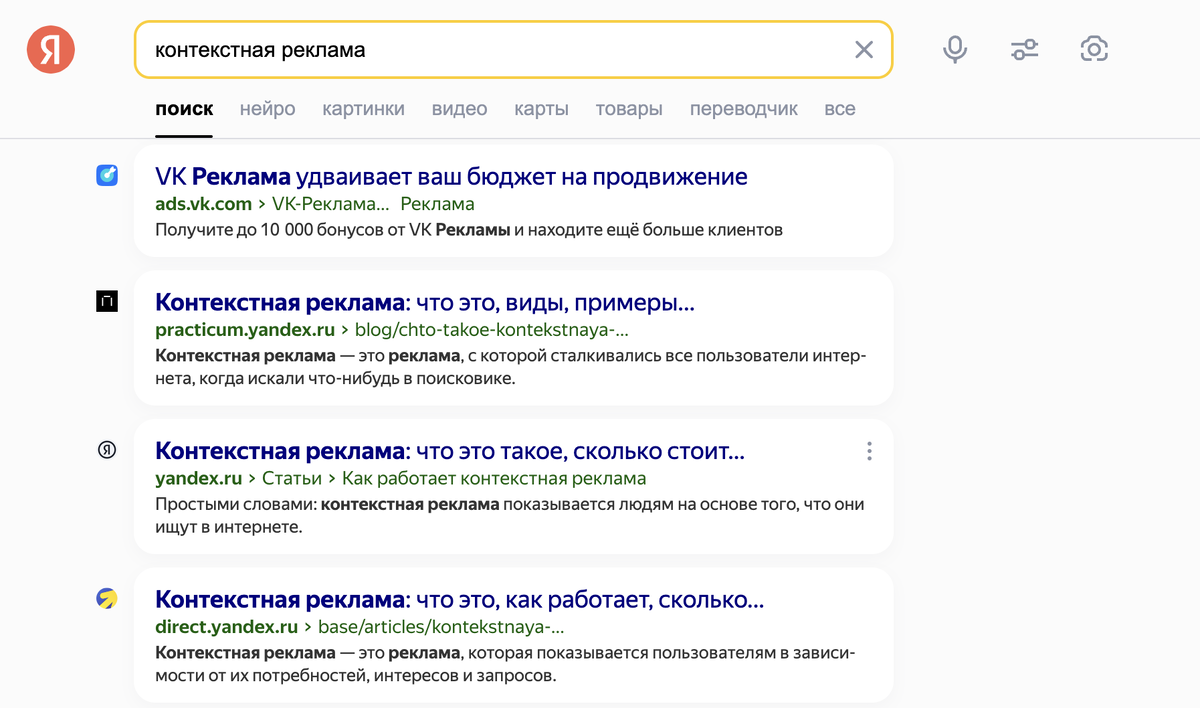Image resolution: width=1200 pixels, height=708 pixels.
Task: Switch to the картинки tab
Action: pyautogui.click(x=363, y=109)
